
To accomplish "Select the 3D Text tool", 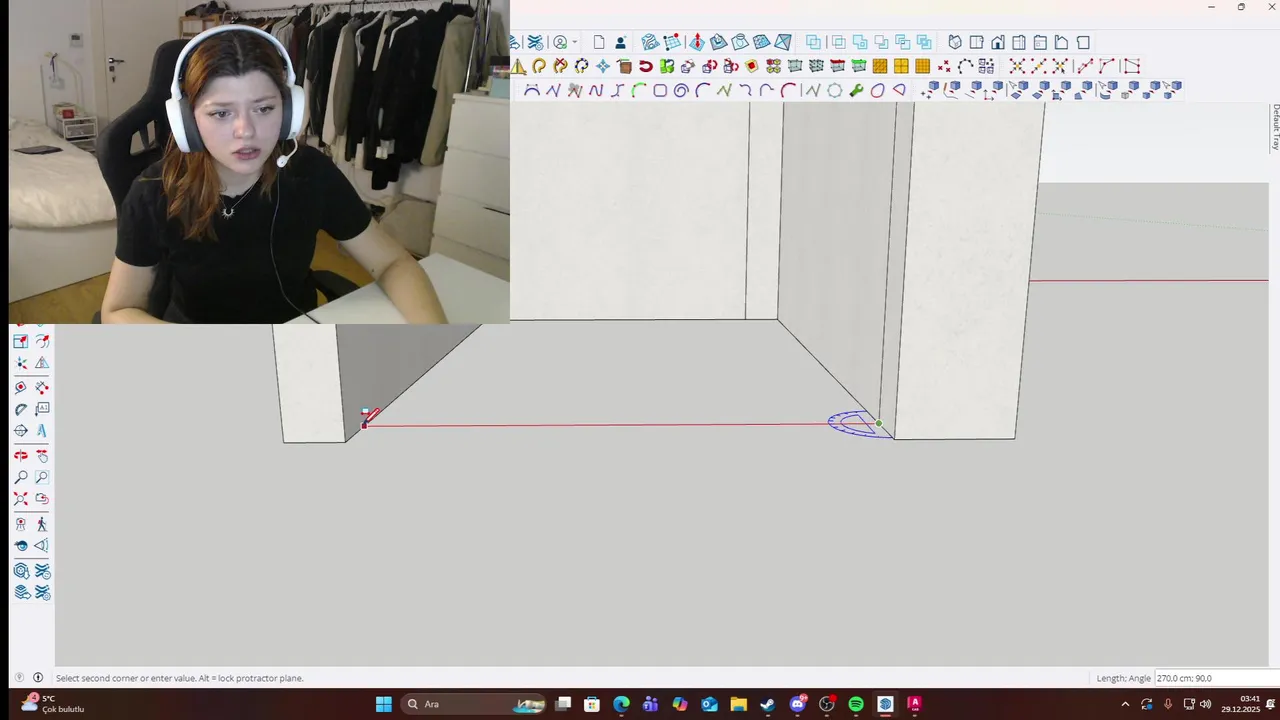I will pos(42,430).
